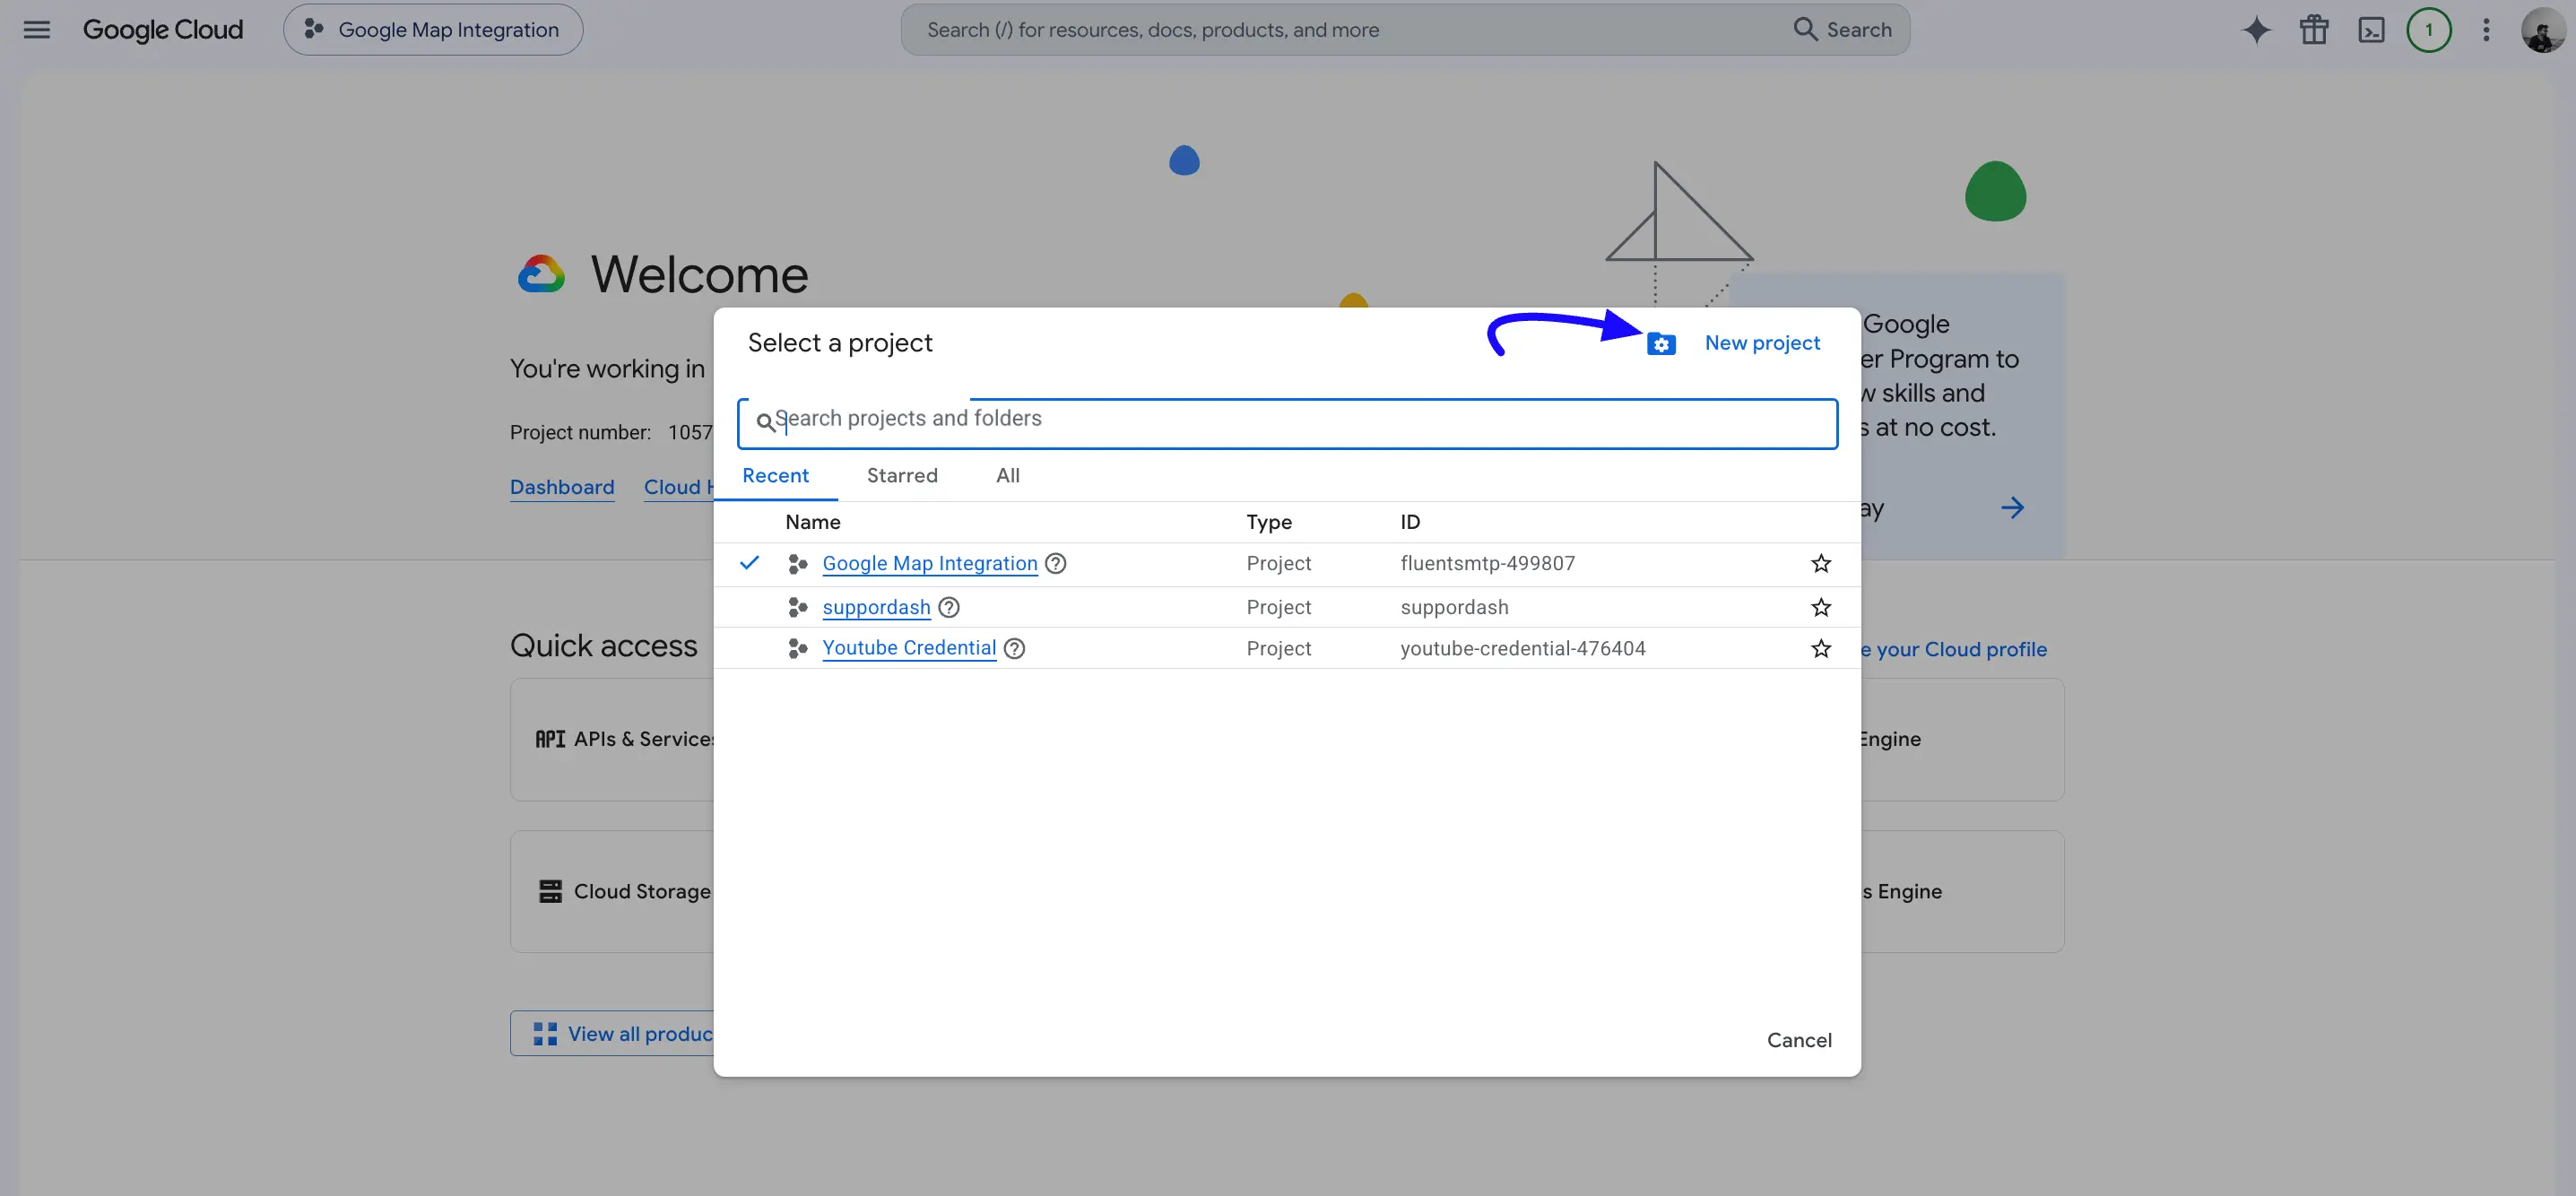Click the Cloud profile link
This screenshot has width=2576, height=1196.
1953,649
